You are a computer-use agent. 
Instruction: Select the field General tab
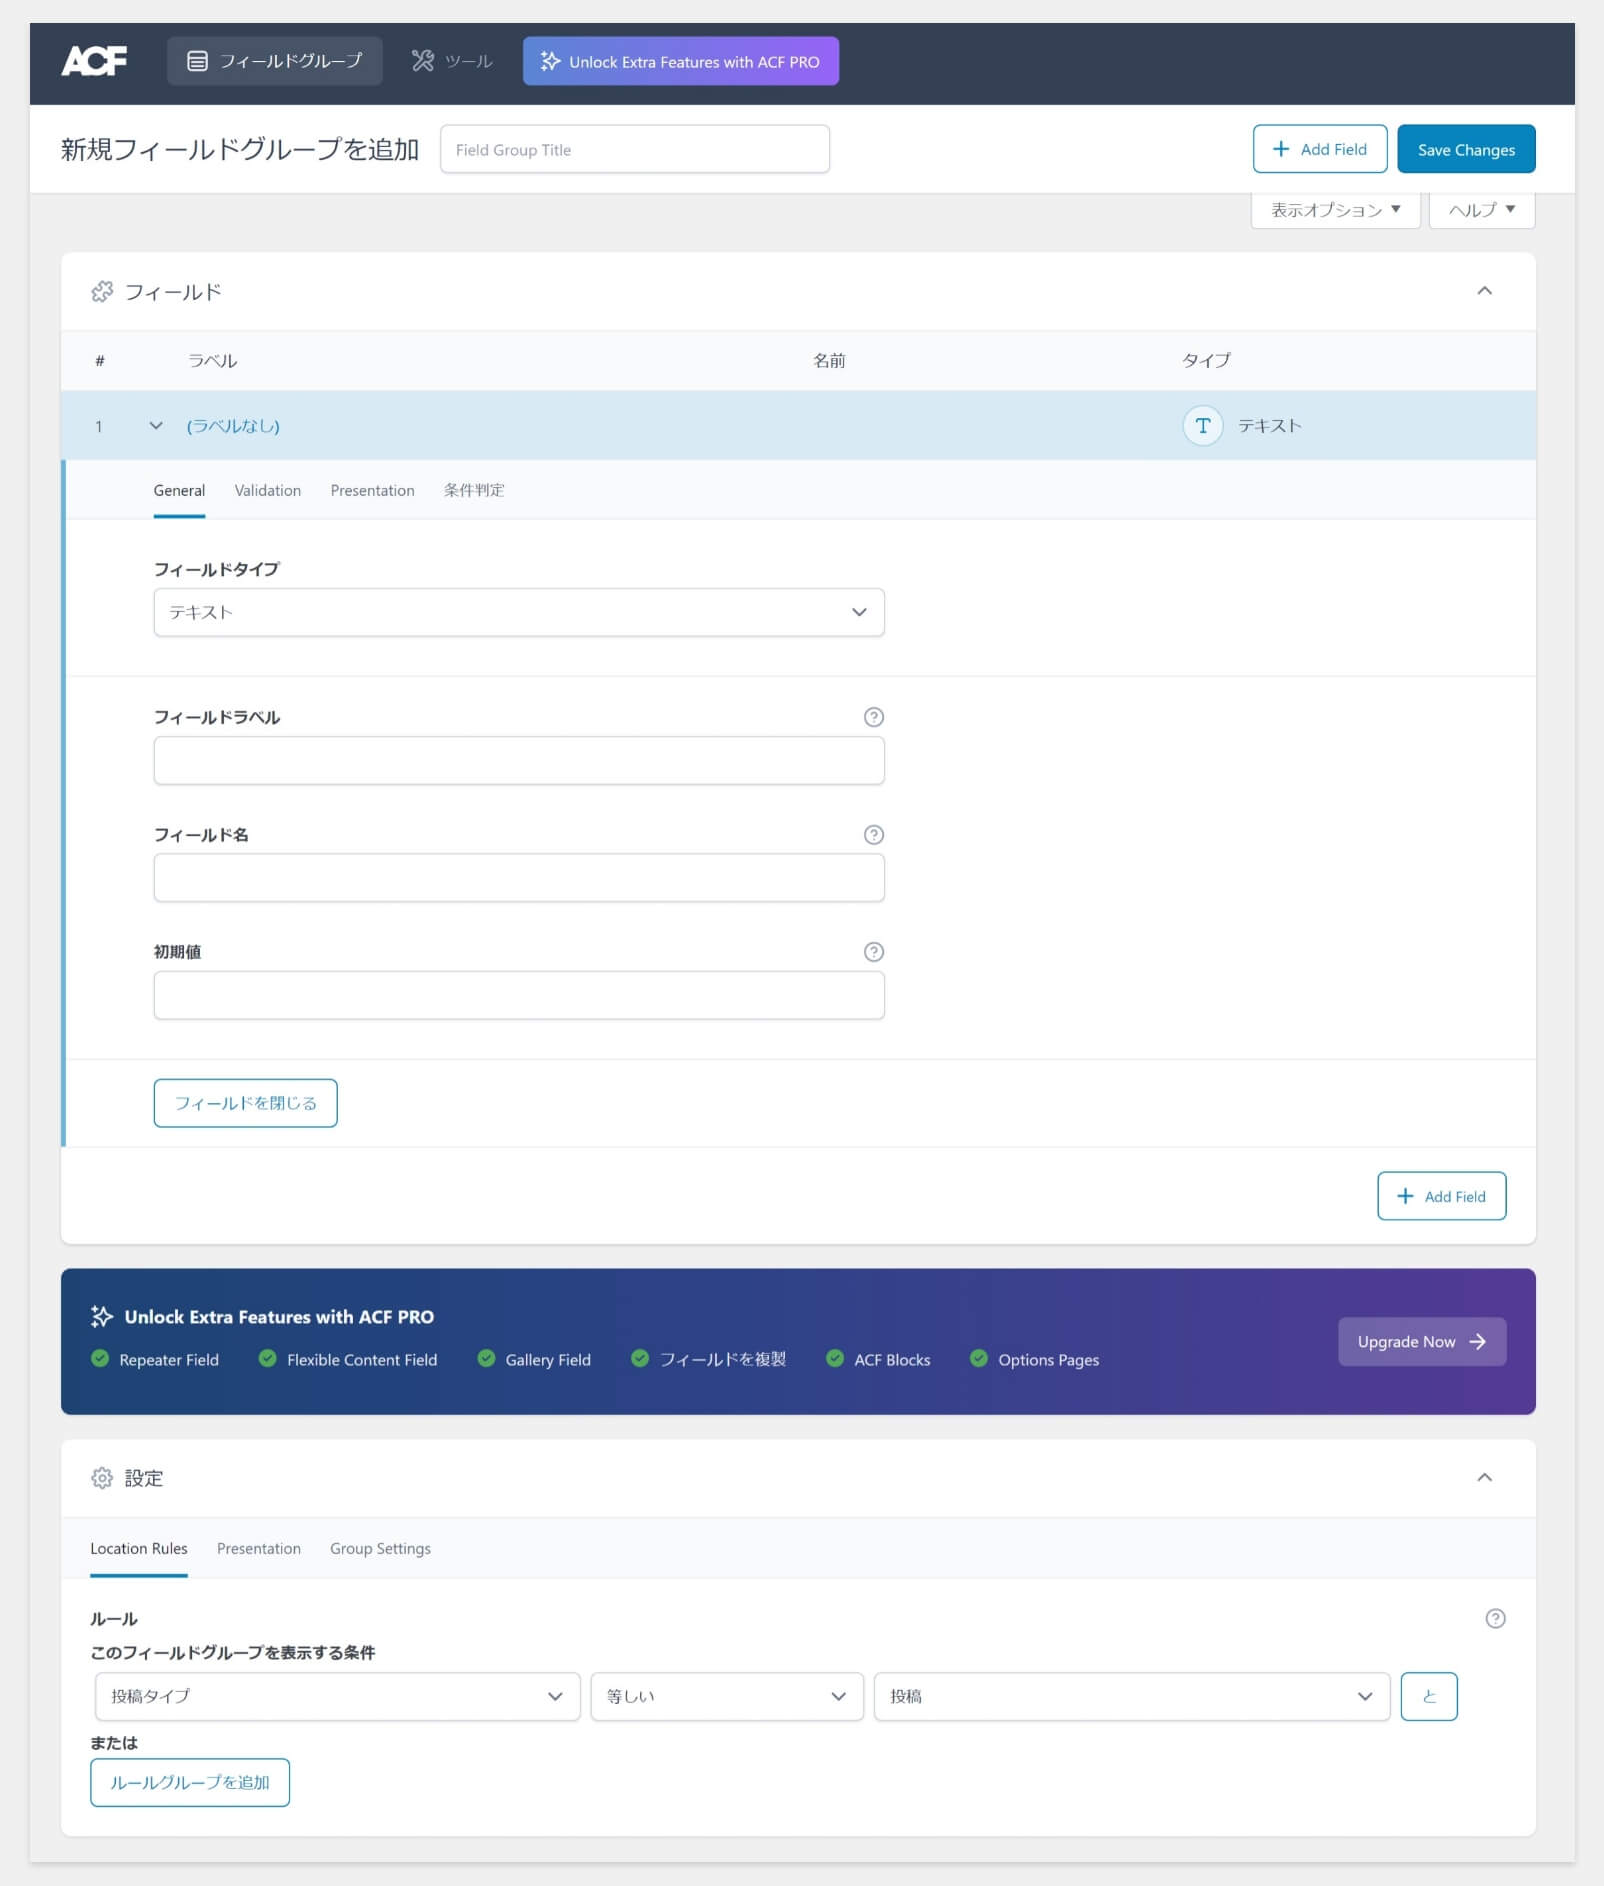(179, 490)
